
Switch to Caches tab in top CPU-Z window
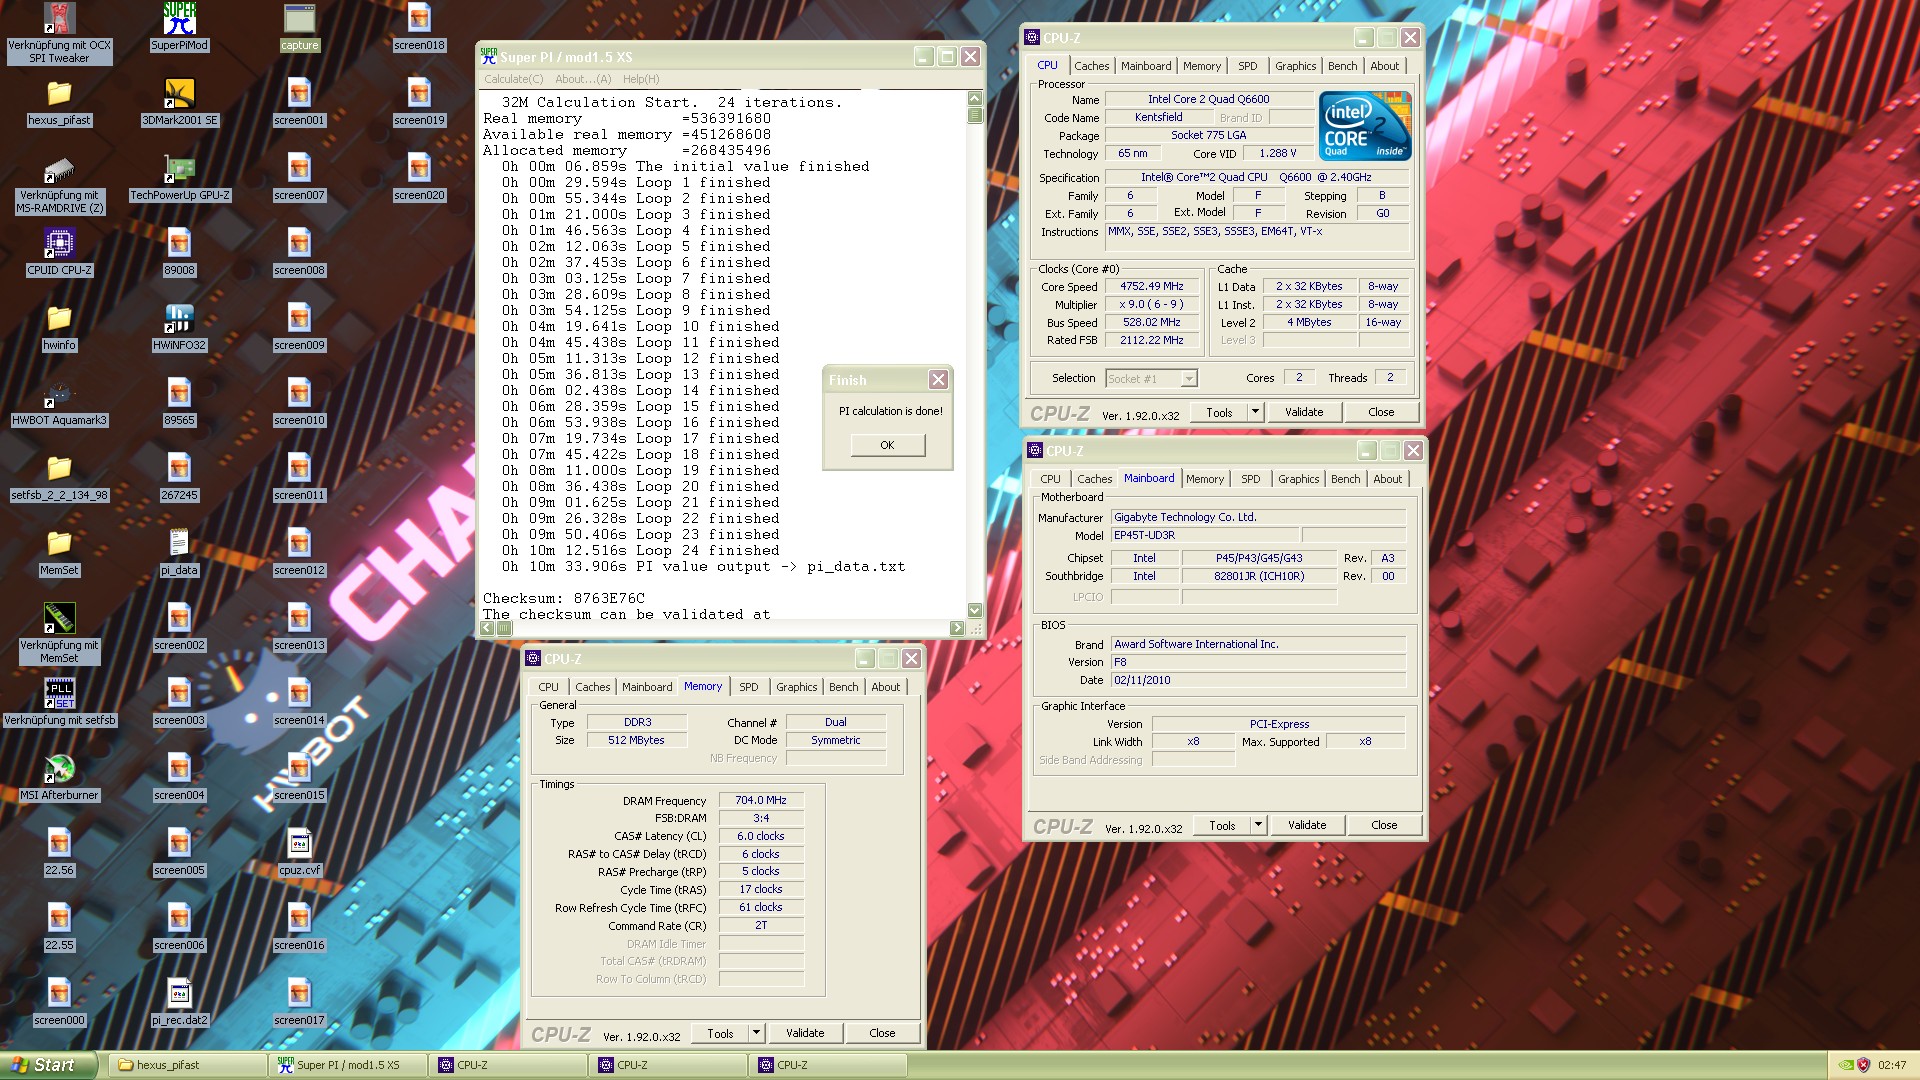pyautogui.click(x=1091, y=66)
